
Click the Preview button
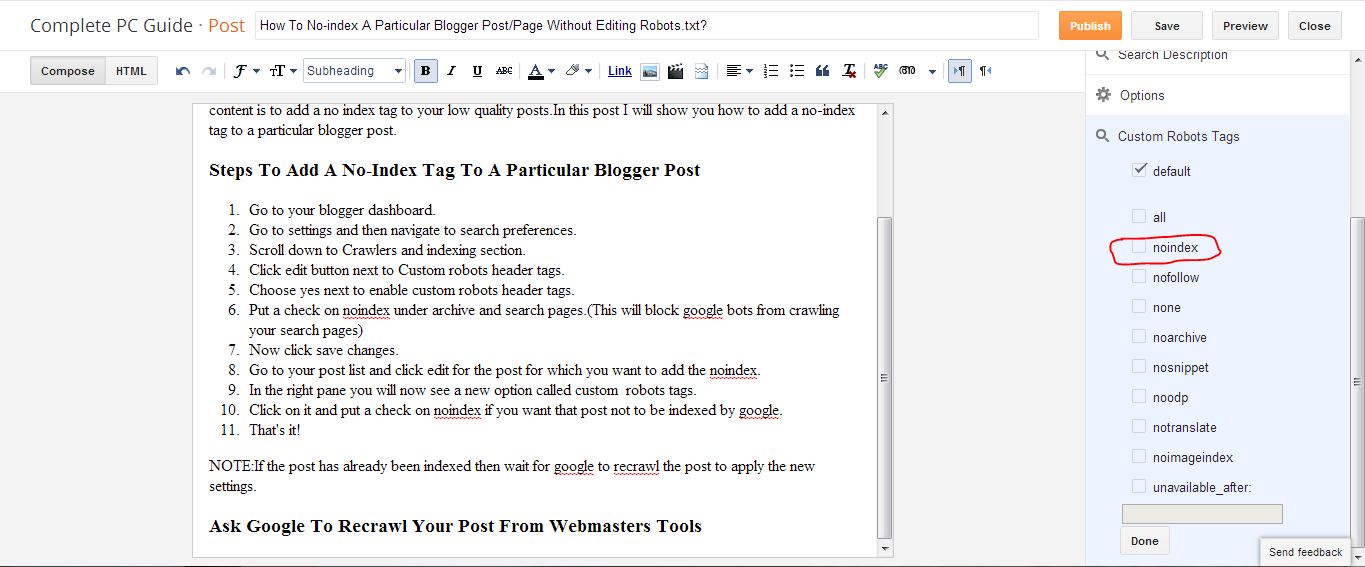pyautogui.click(x=1245, y=26)
